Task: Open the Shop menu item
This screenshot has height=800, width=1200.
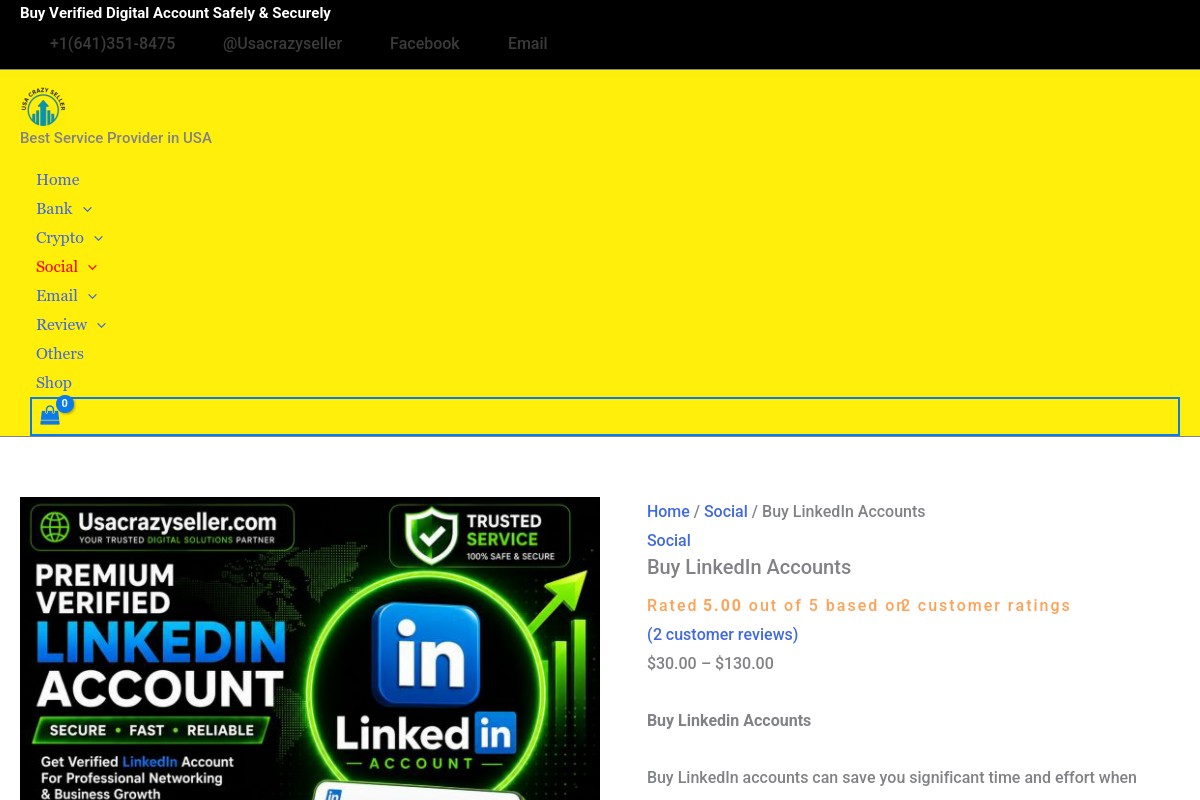Action: [54, 383]
